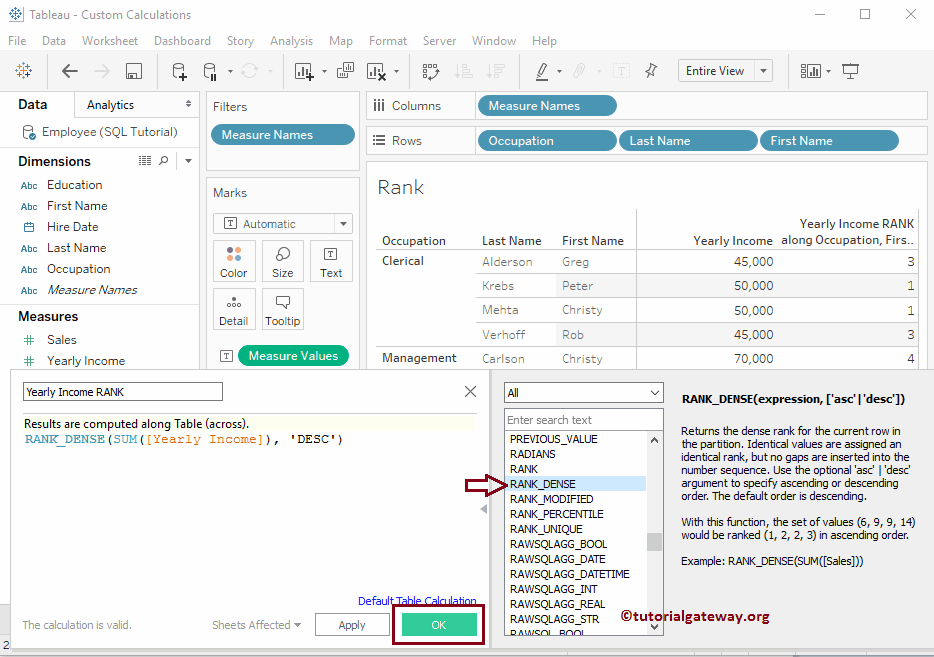Click the Swap Rows and Columns icon
Screen dimensions: 934x657
[431, 71]
